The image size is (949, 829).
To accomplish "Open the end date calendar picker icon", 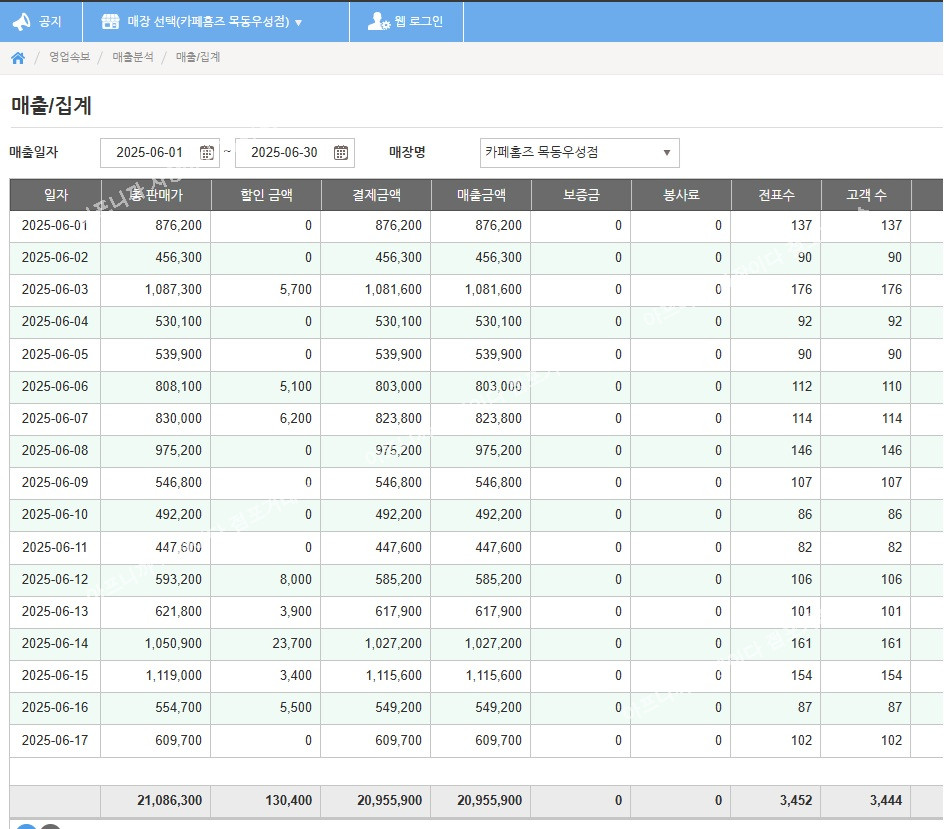I will [x=341, y=153].
